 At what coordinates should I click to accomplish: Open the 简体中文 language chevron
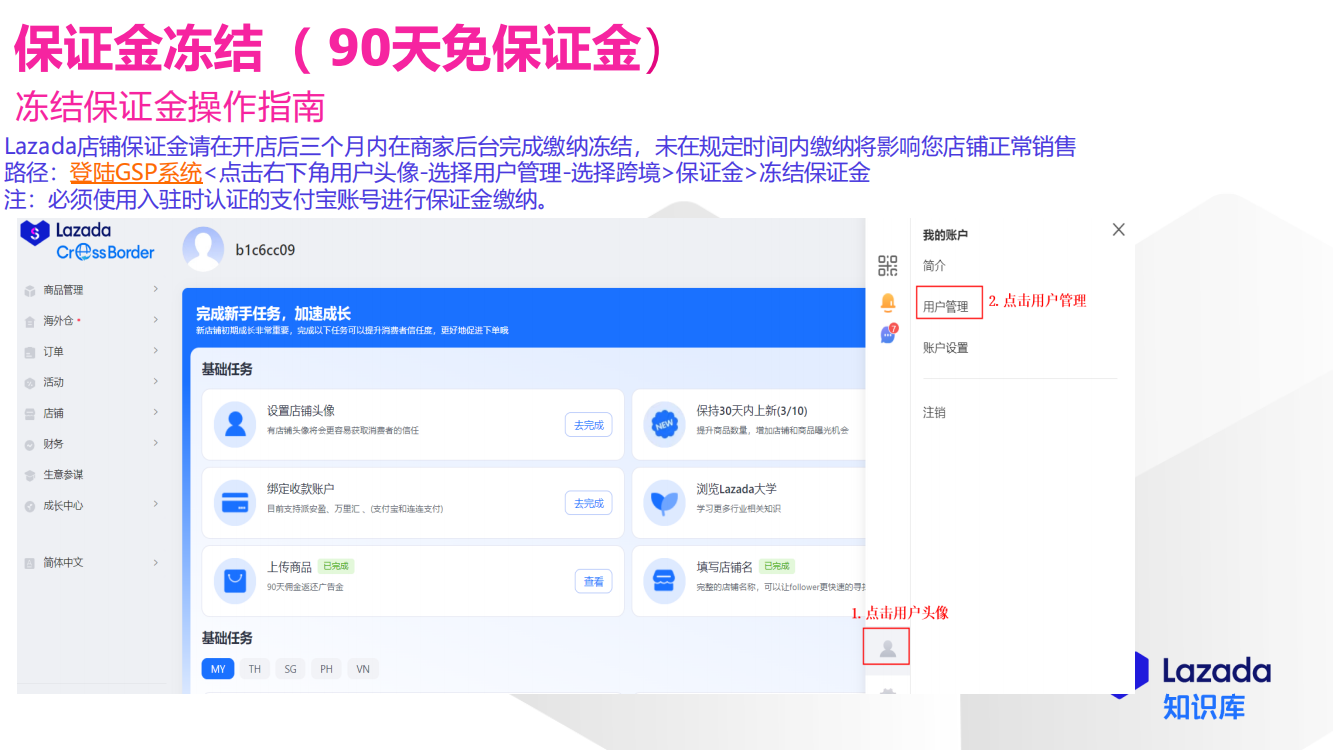click(x=155, y=562)
